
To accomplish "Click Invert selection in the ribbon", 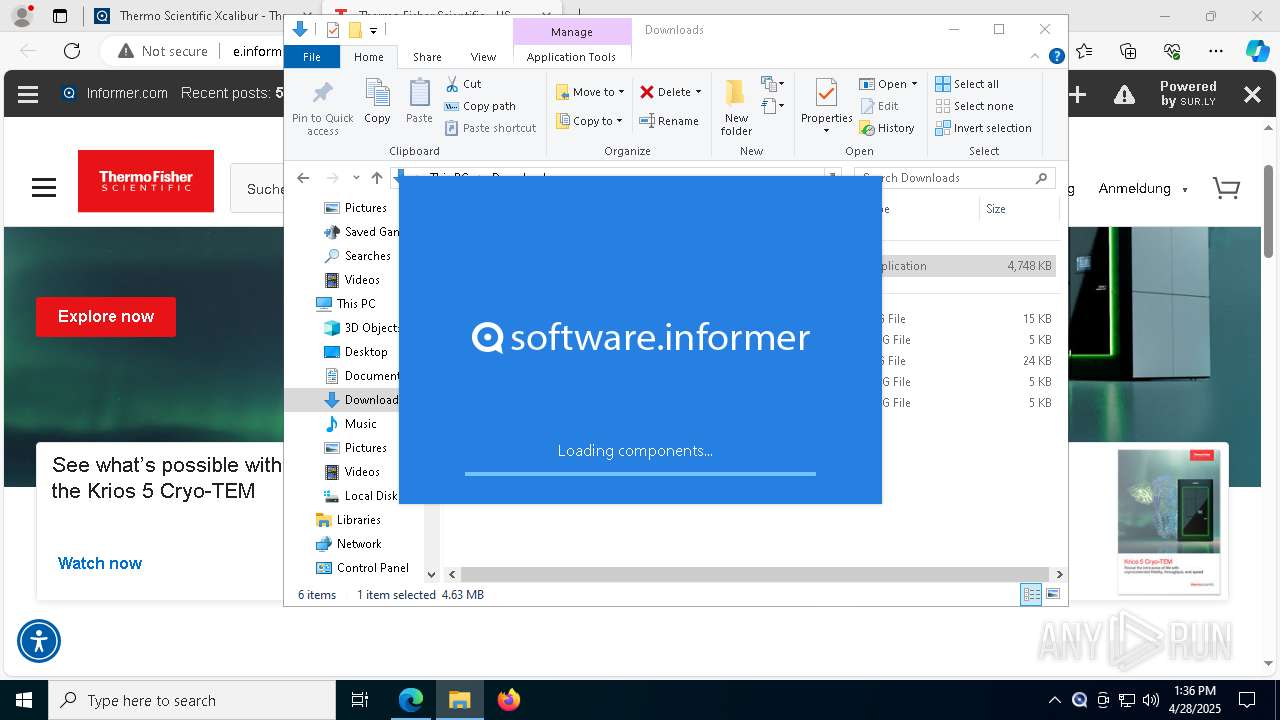I will click(x=983, y=128).
